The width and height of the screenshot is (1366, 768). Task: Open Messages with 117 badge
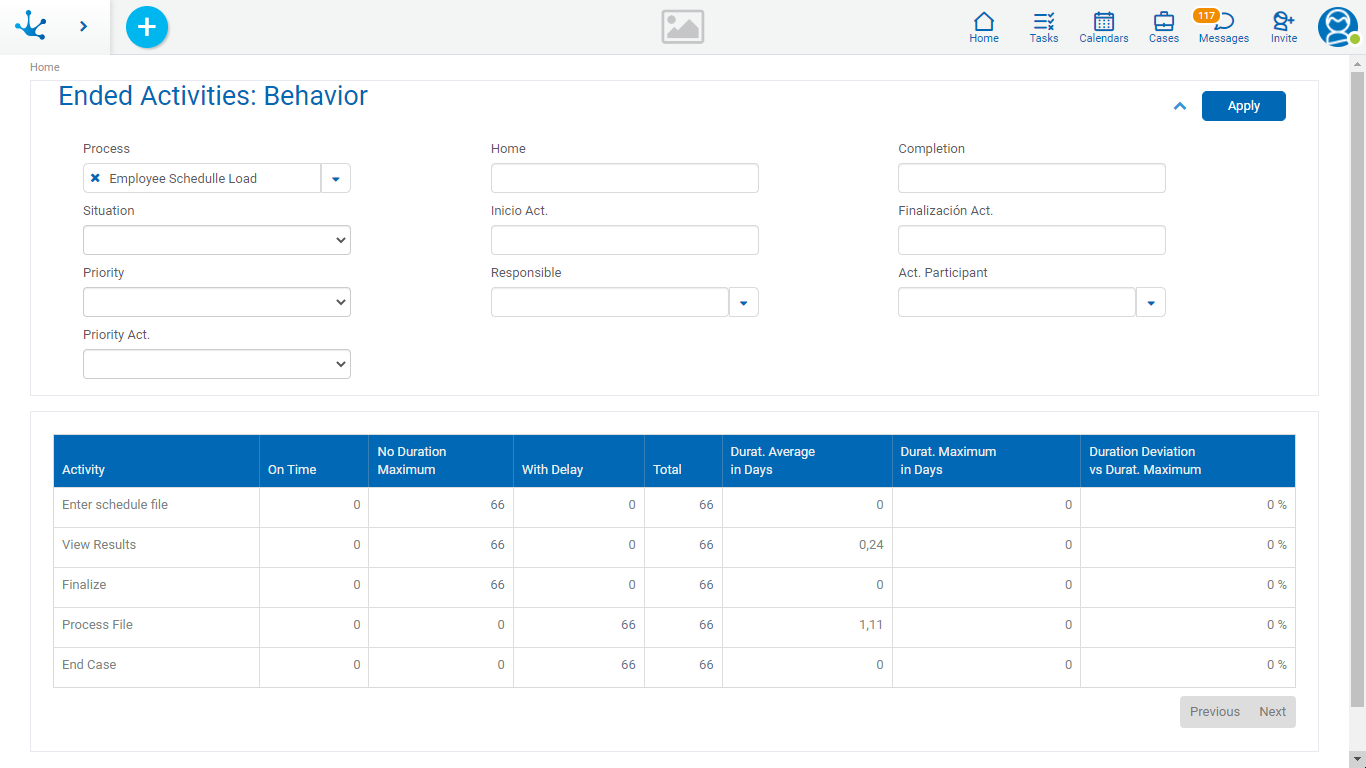(1223, 27)
